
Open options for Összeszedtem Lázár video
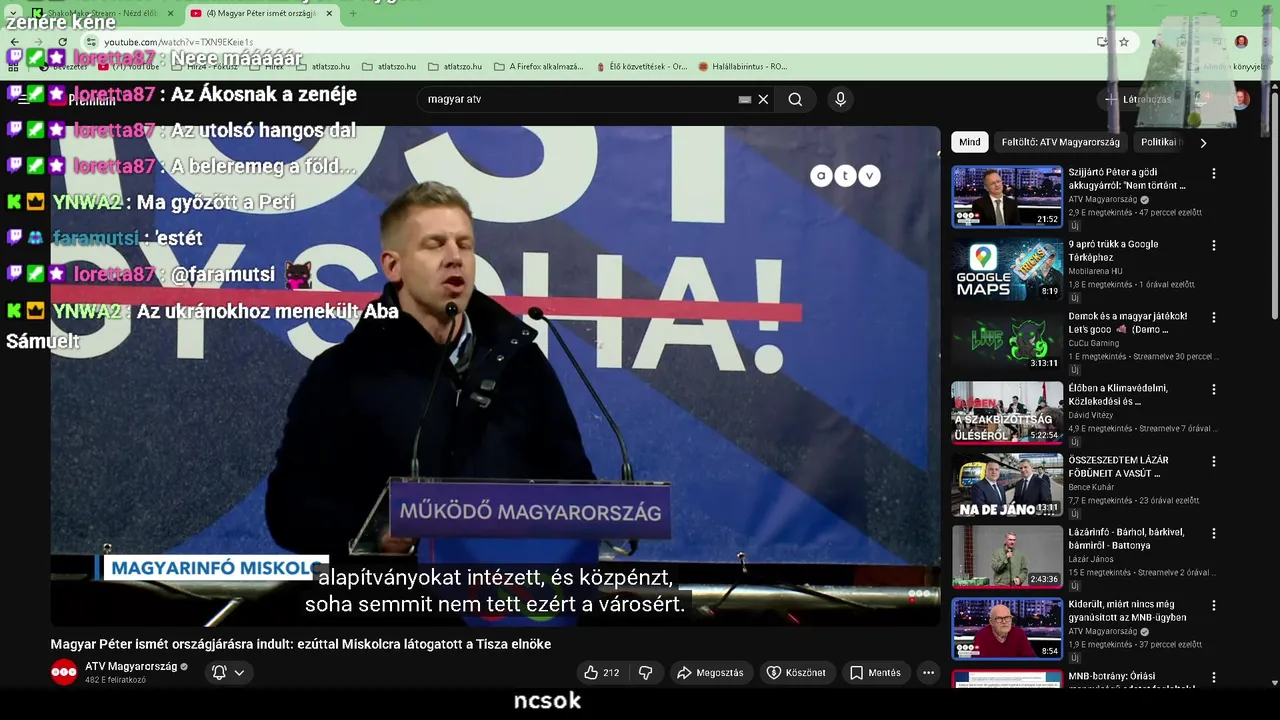click(x=1214, y=461)
